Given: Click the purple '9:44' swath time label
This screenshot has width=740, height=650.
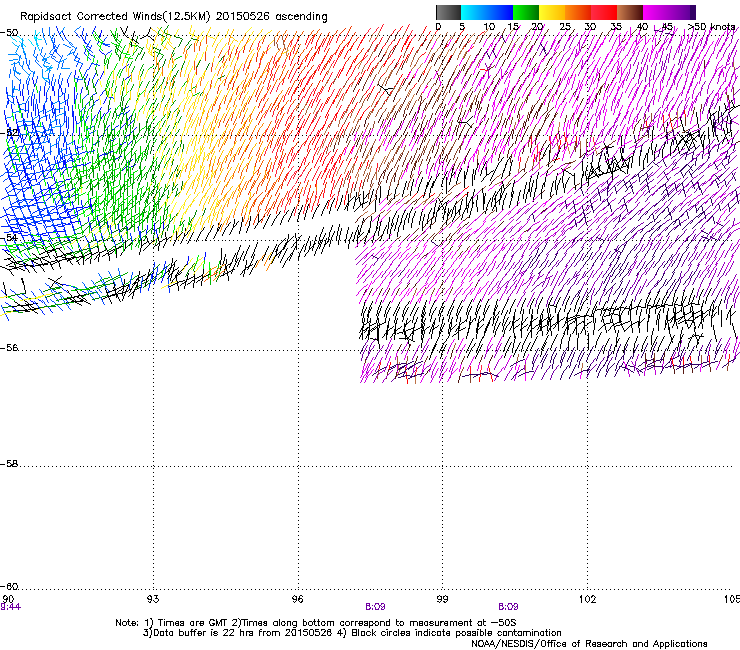Looking at the screenshot, I should pyautogui.click(x=10, y=607).
